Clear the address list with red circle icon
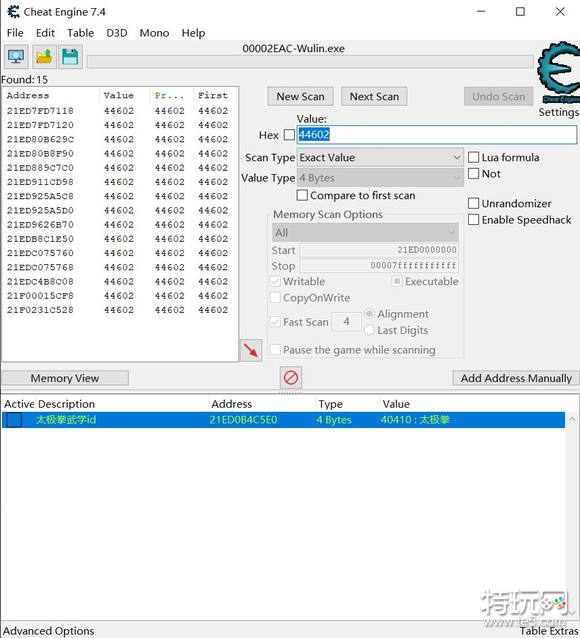This screenshot has height=638, width=580. pos(291,378)
